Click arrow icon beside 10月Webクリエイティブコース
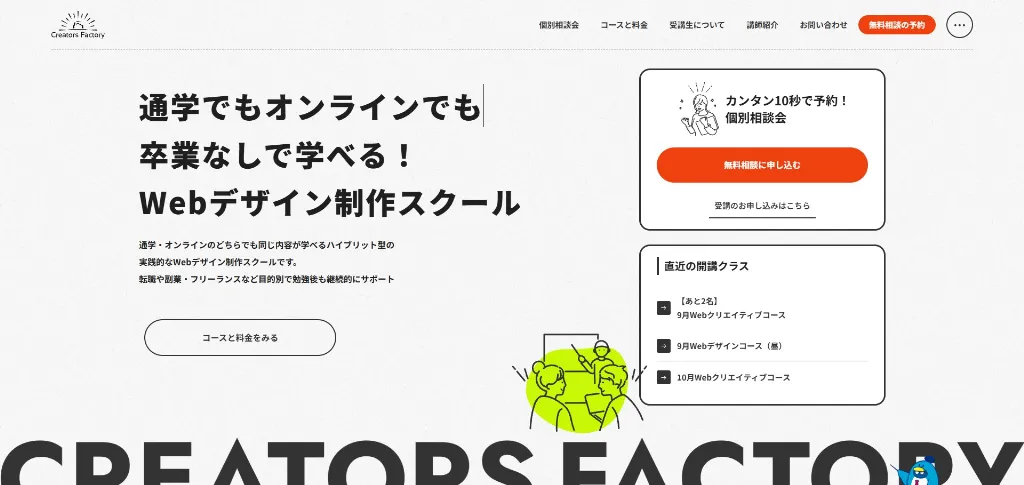1024x485 pixels. coord(664,377)
